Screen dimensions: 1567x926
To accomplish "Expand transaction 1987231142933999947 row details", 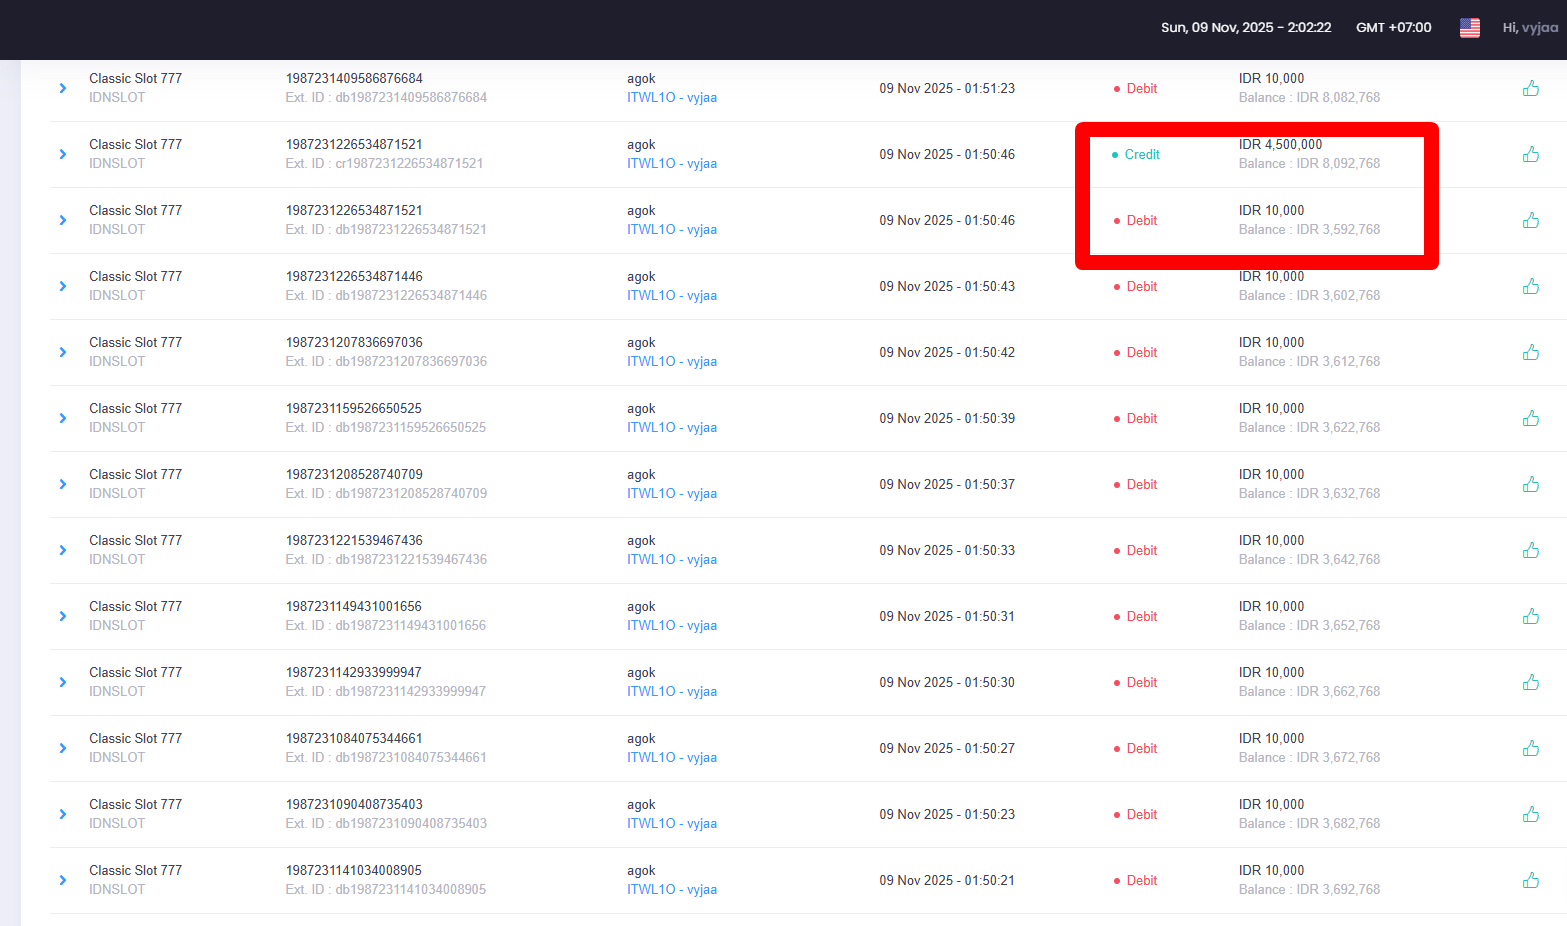I will 63,682.
